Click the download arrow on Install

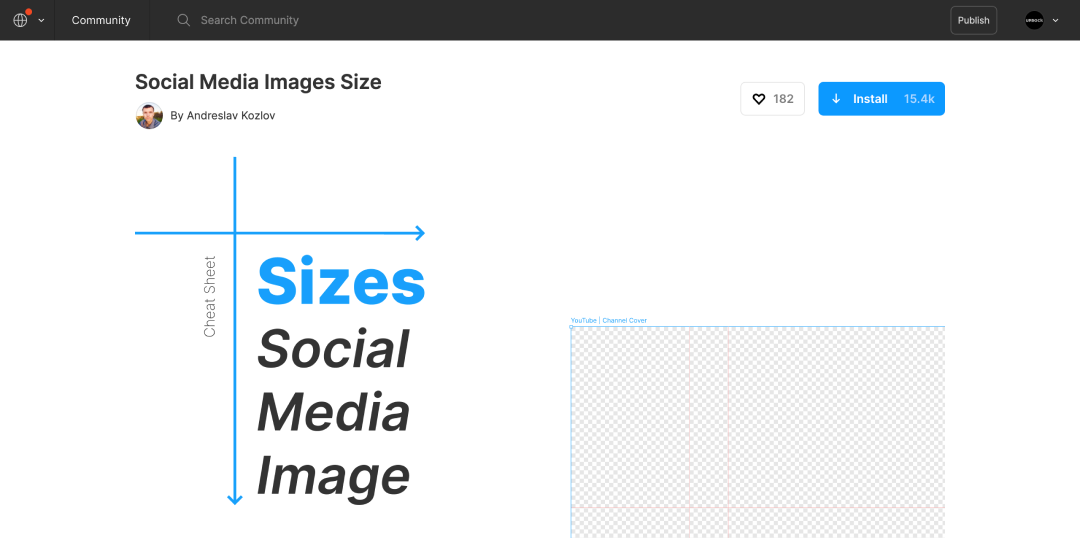pyautogui.click(x=836, y=99)
